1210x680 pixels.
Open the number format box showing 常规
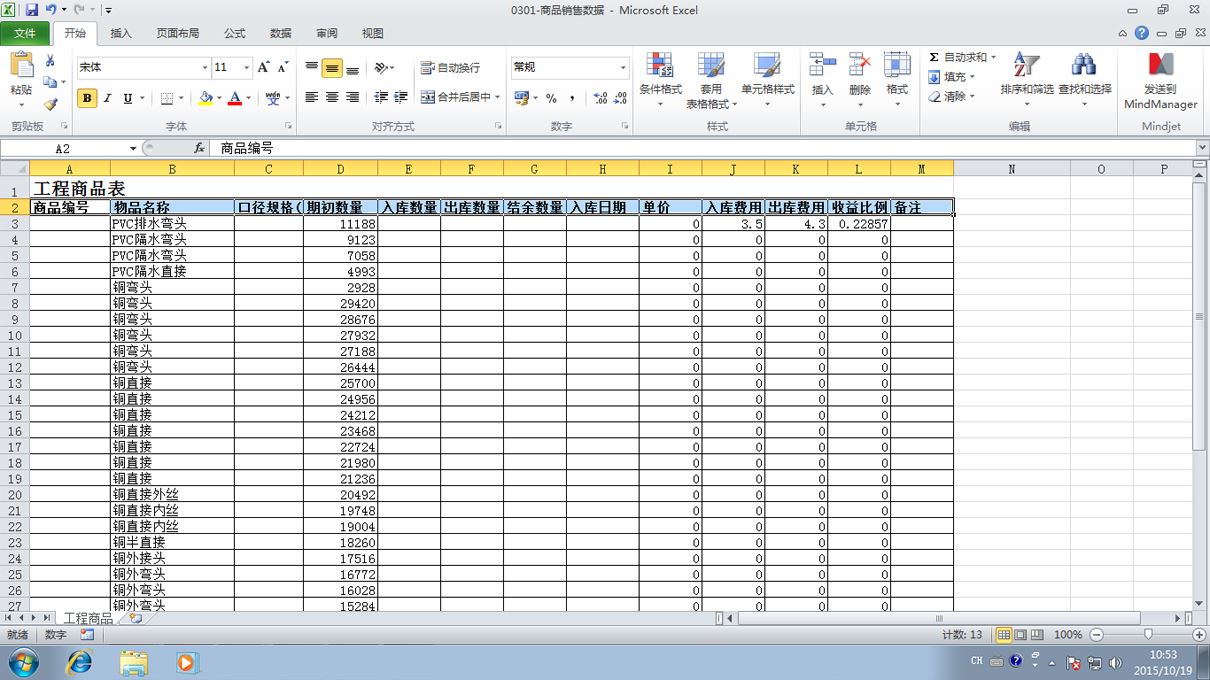(x=569, y=67)
